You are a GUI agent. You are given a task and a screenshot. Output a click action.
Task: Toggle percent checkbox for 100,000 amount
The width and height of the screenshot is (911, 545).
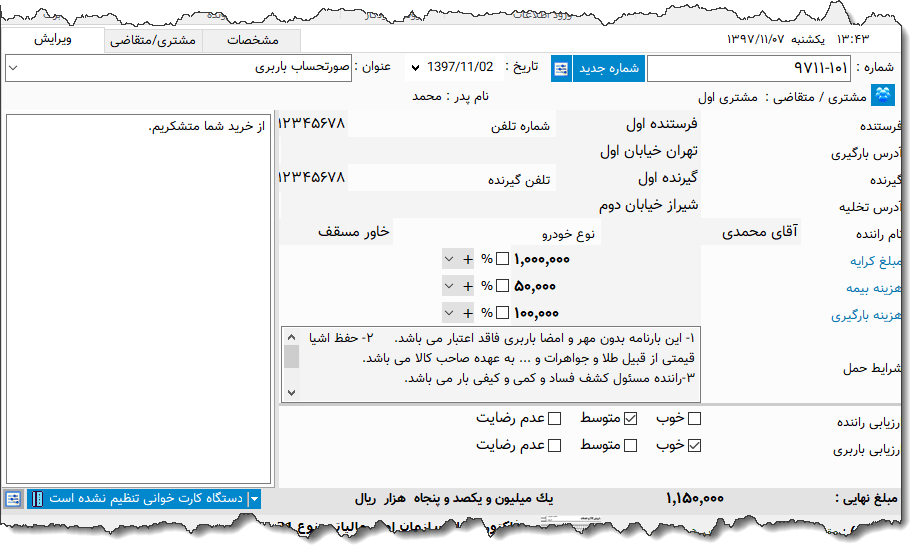[x=503, y=313]
